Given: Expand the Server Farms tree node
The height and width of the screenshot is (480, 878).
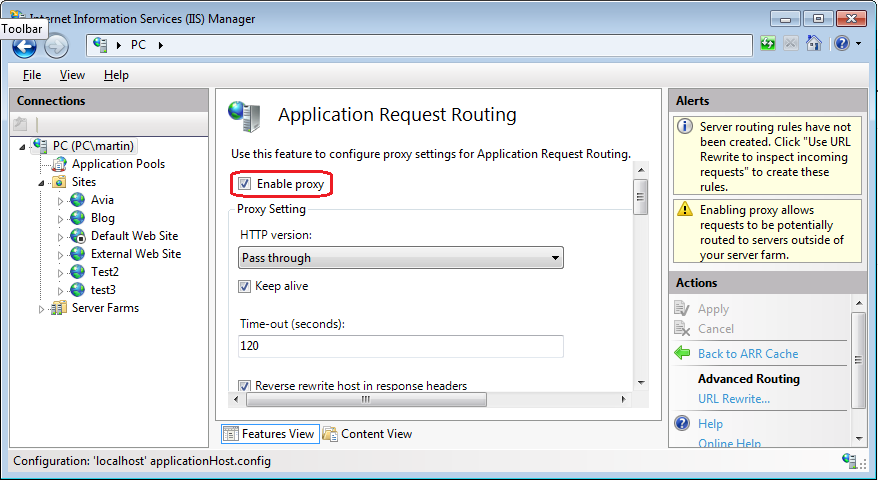Looking at the screenshot, I should tap(42, 309).
